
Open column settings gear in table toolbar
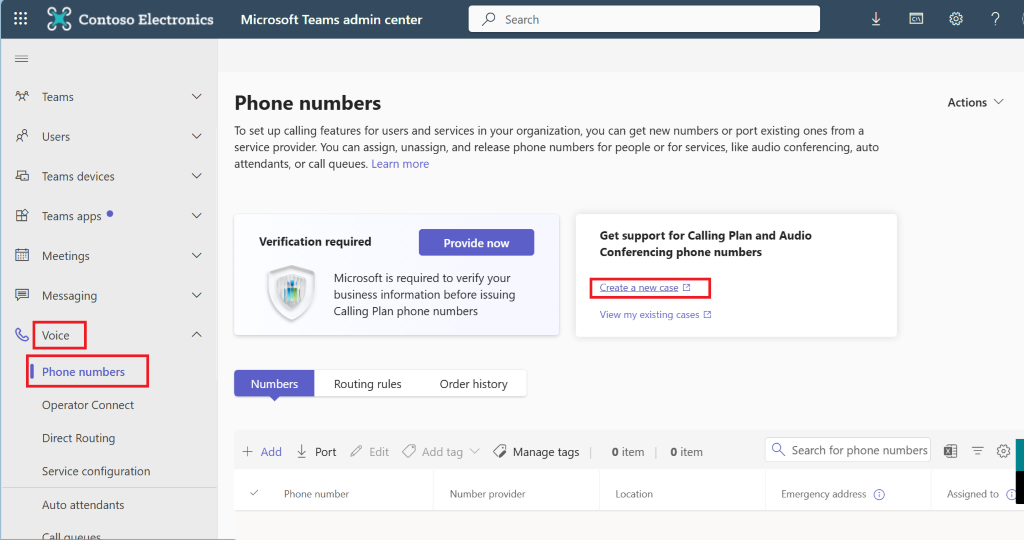1003,451
